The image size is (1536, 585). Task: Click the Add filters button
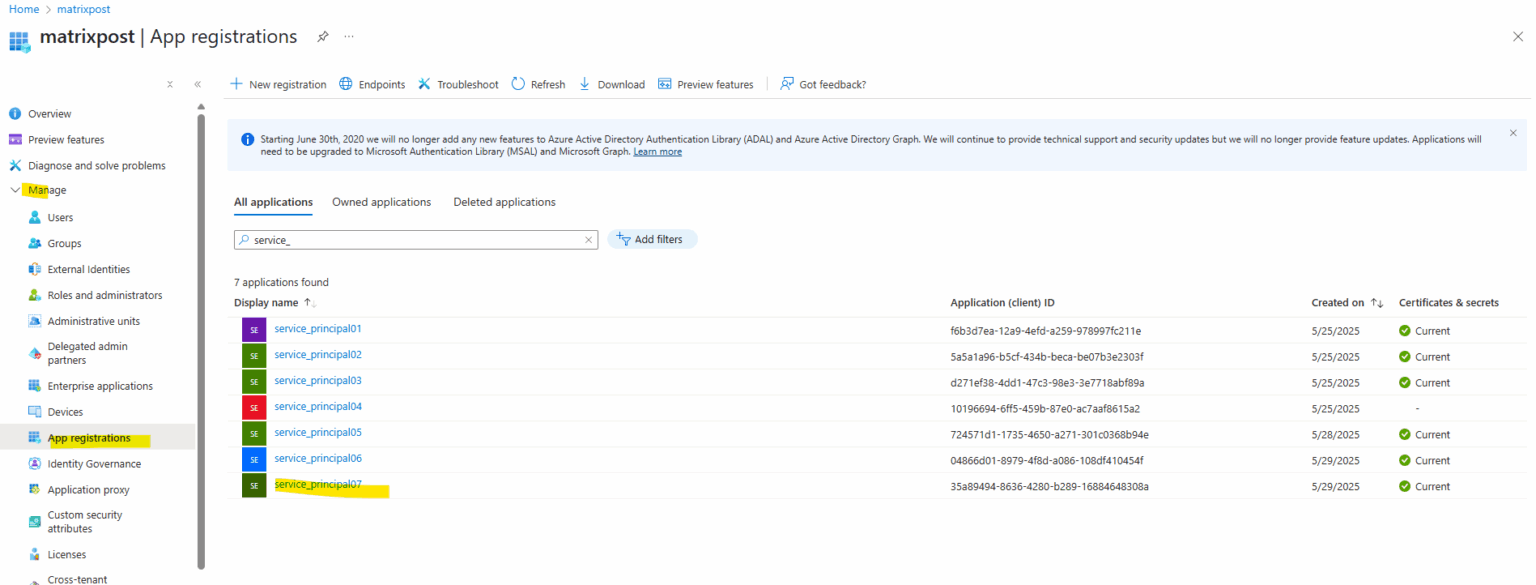pos(652,239)
